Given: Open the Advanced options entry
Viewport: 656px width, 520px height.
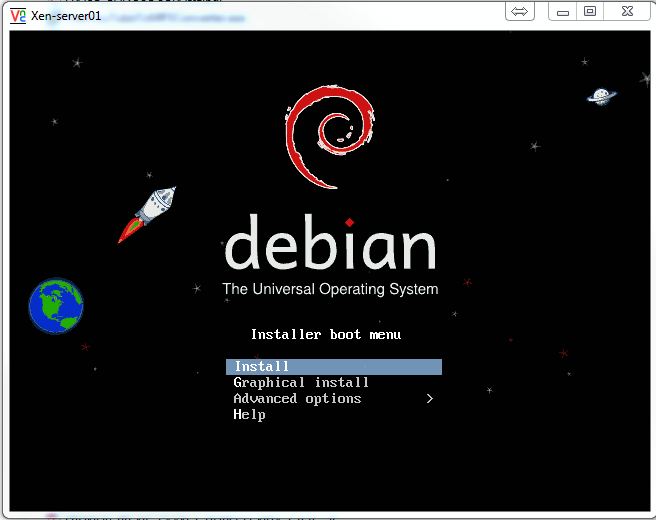Looking at the screenshot, I should click(297, 399).
